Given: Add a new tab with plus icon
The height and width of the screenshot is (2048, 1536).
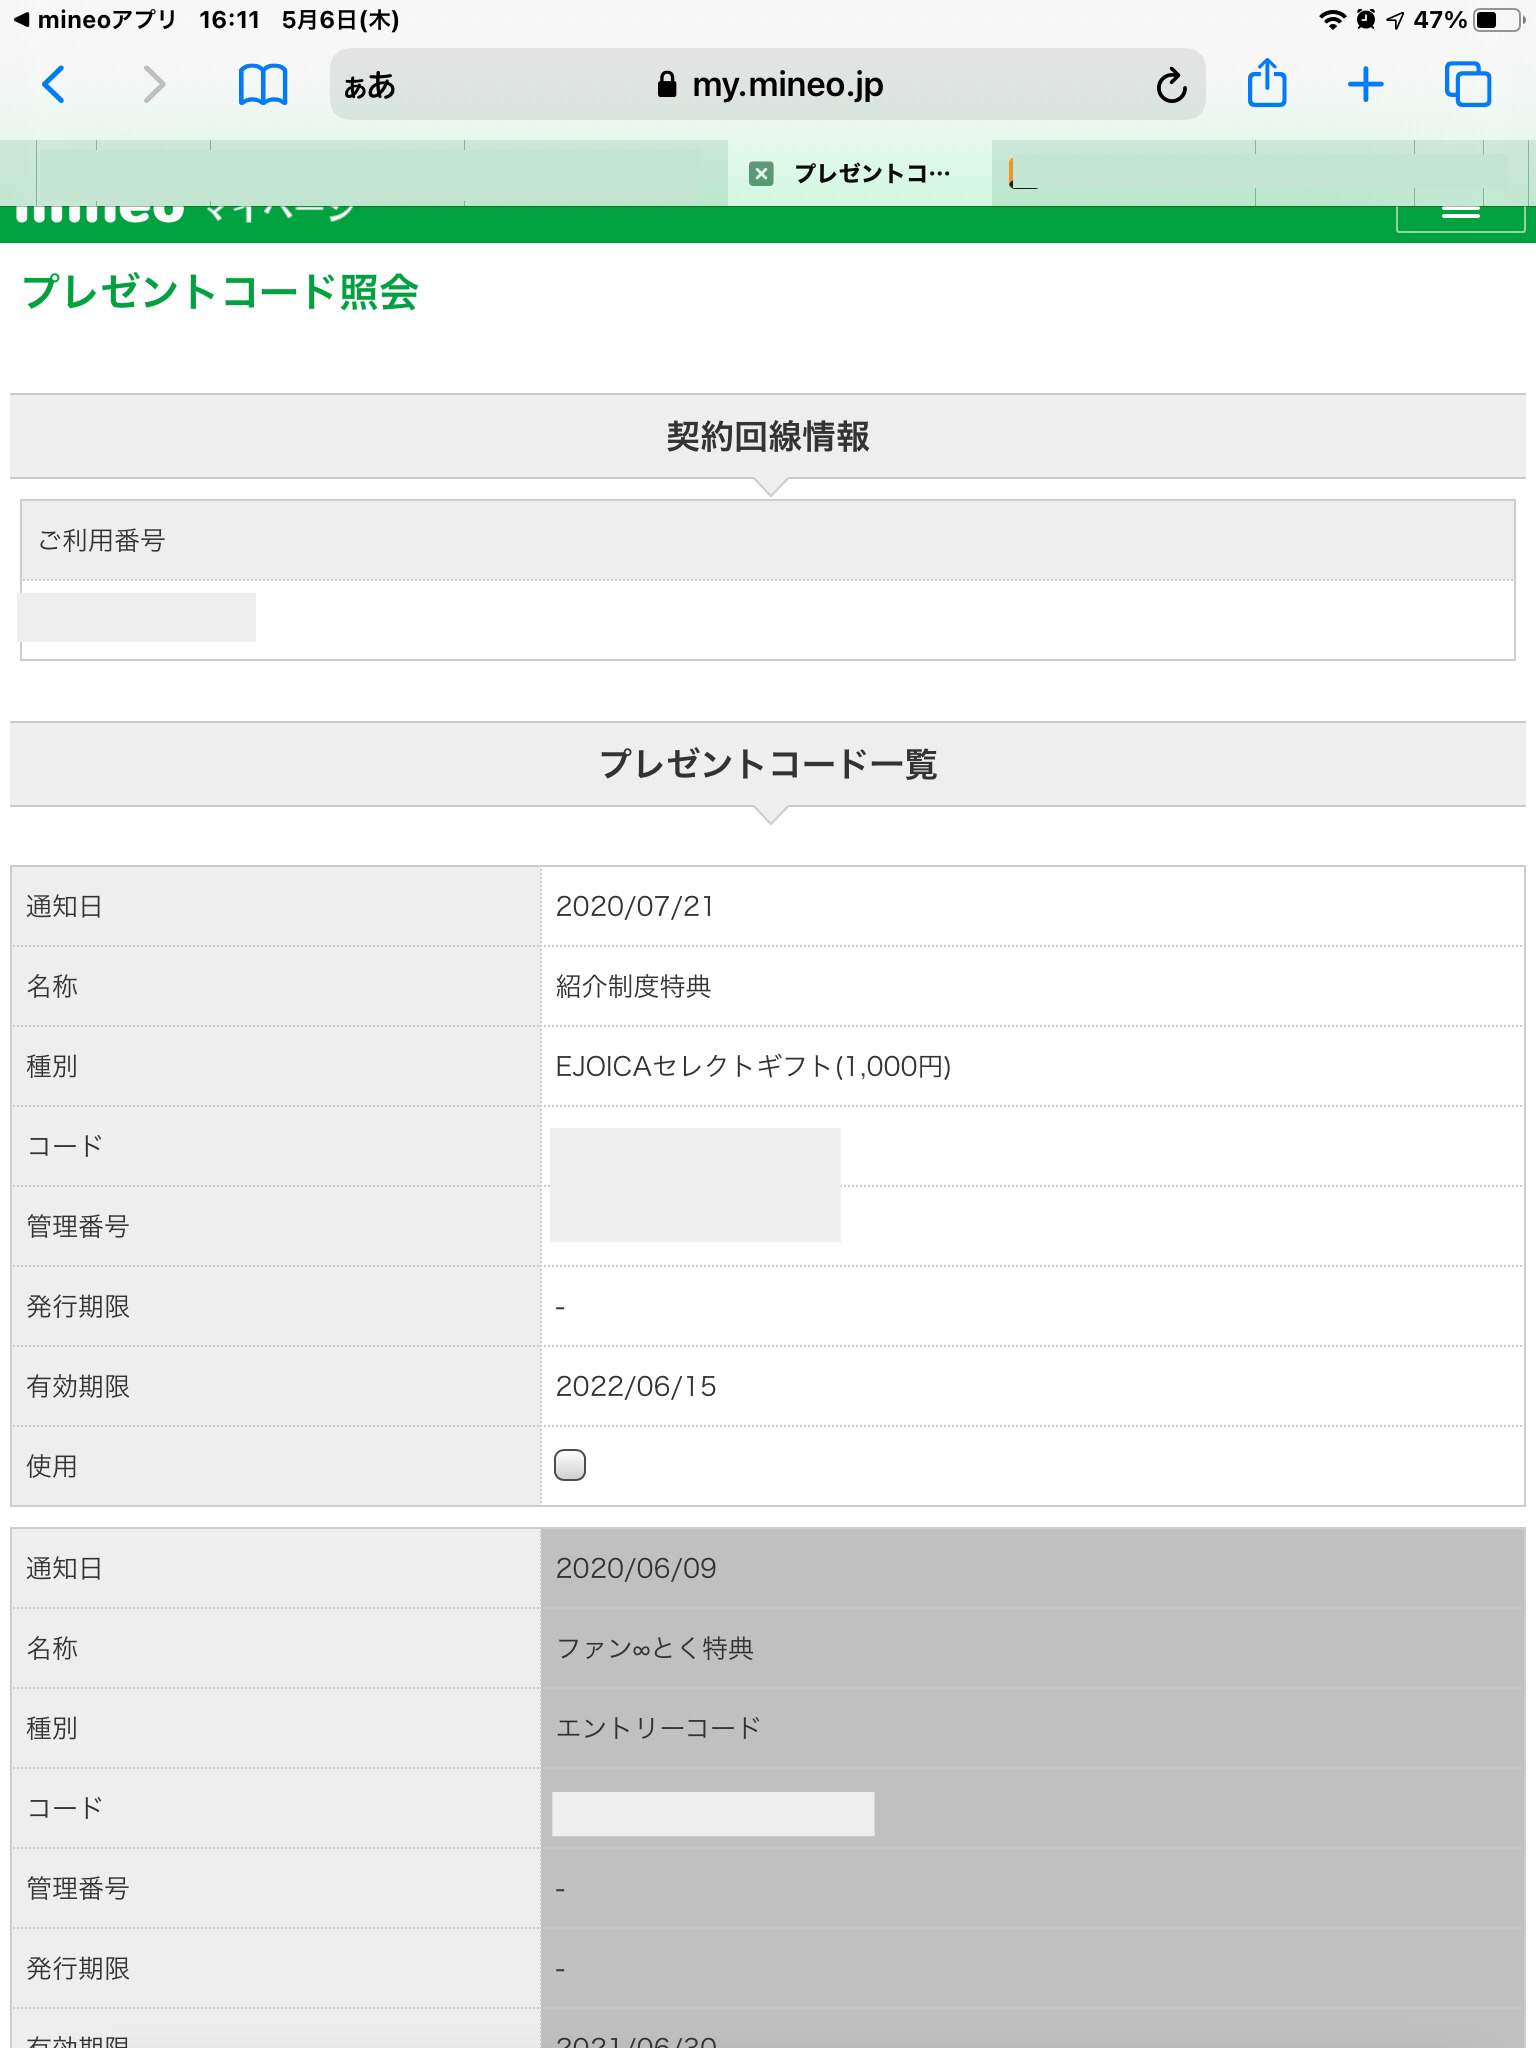Looking at the screenshot, I should pyautogui.click(x=1365, y=85).
